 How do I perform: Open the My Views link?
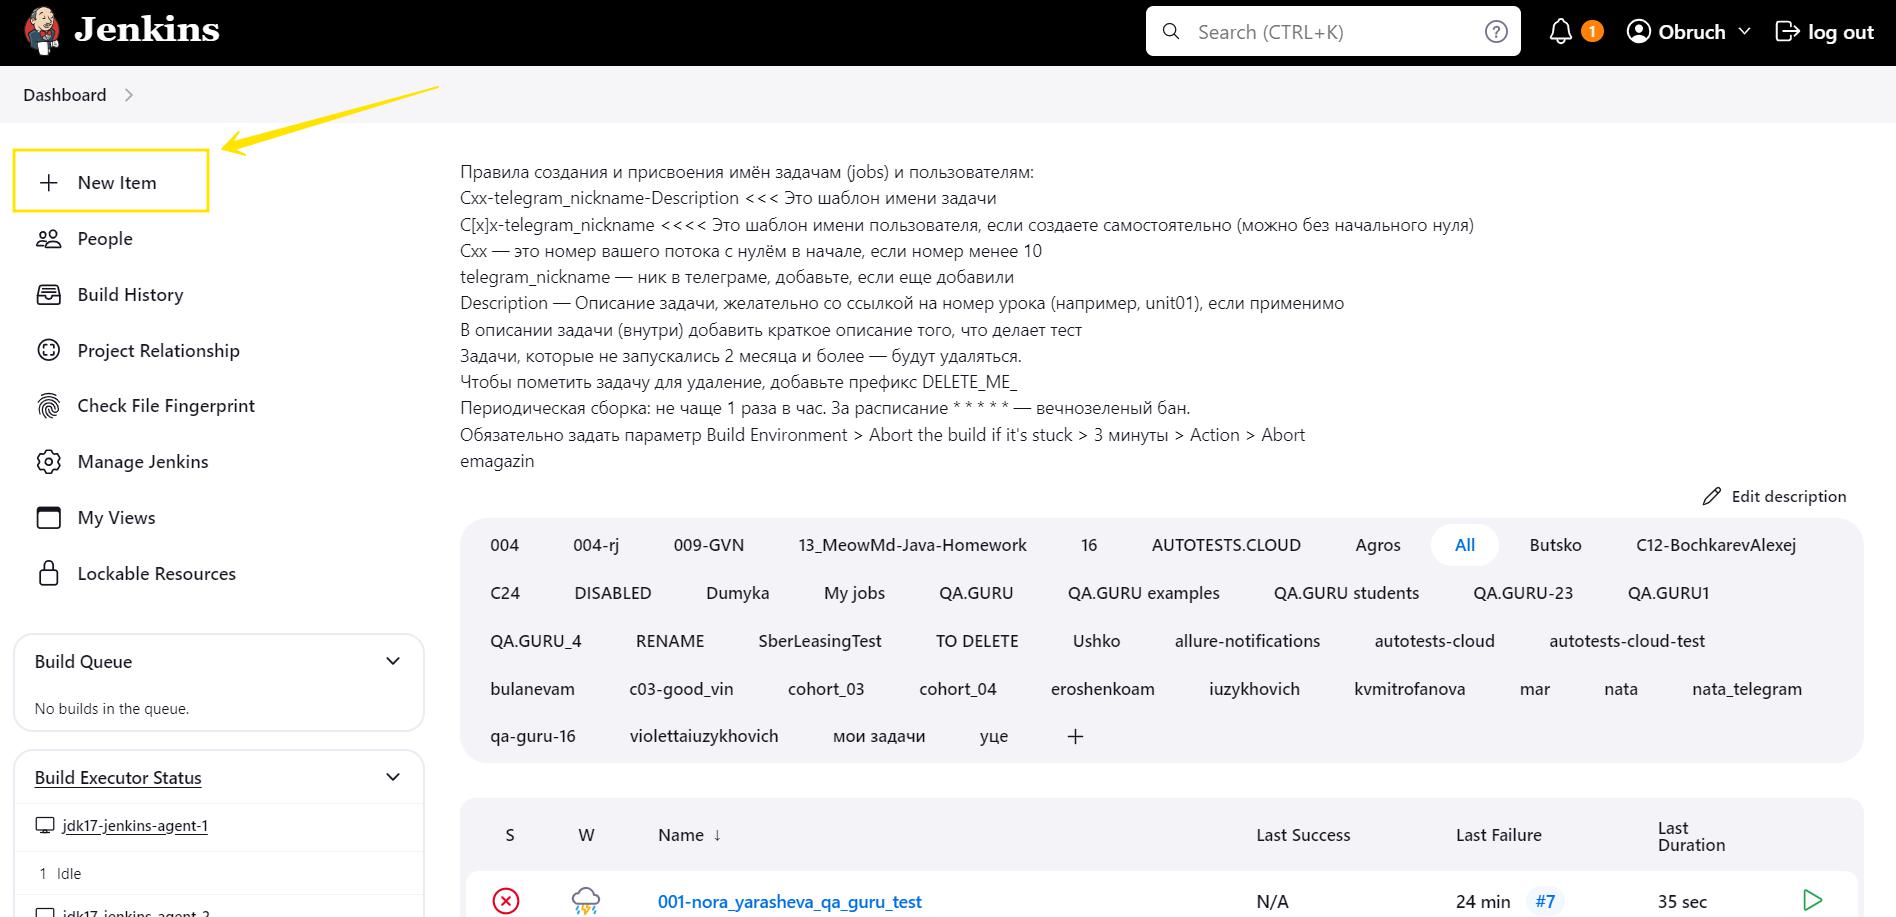click(x=117, y=518)
